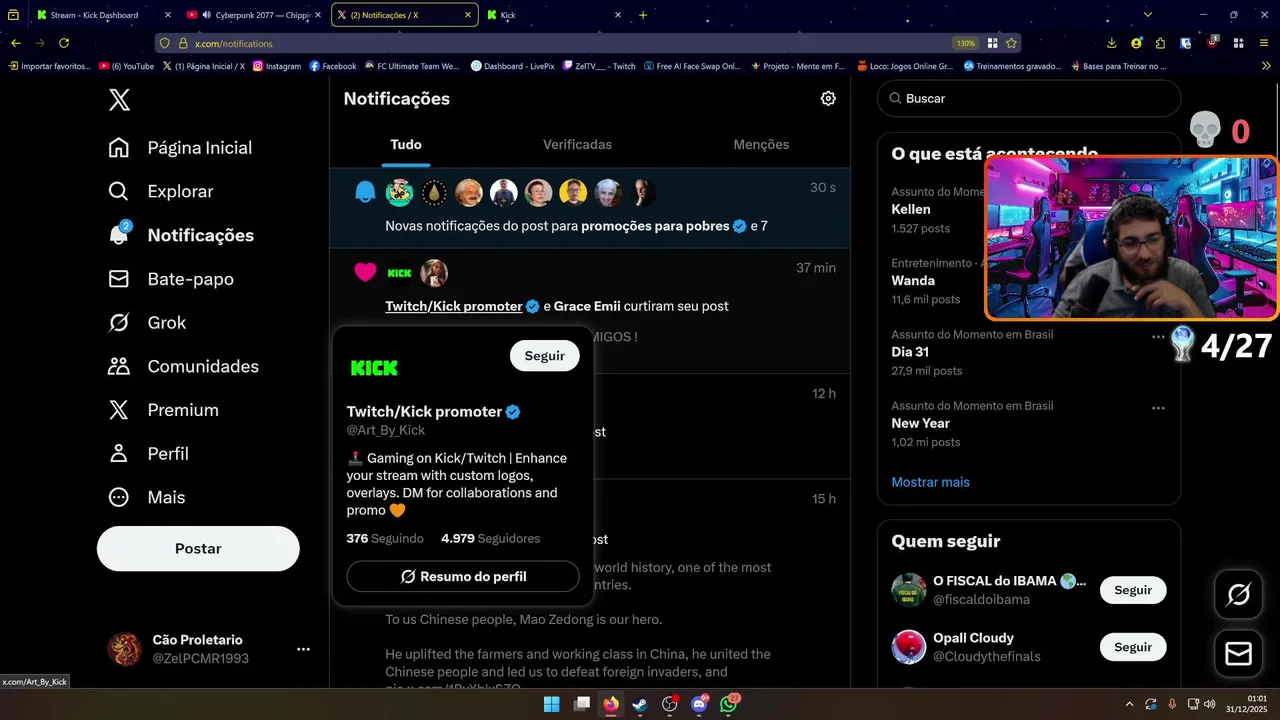Switch to the Verificadas tab
Screen dimensions: 1280x720
pyautogui.click(x=577, y=145)
